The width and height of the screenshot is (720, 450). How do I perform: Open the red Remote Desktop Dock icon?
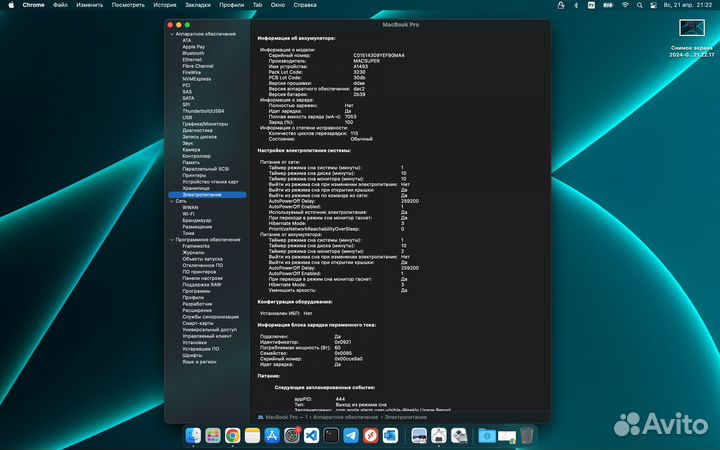pos(371,435)
